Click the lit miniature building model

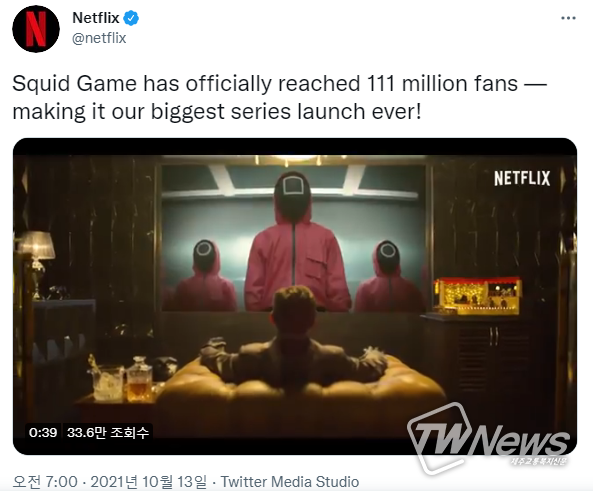click(477, 296)
